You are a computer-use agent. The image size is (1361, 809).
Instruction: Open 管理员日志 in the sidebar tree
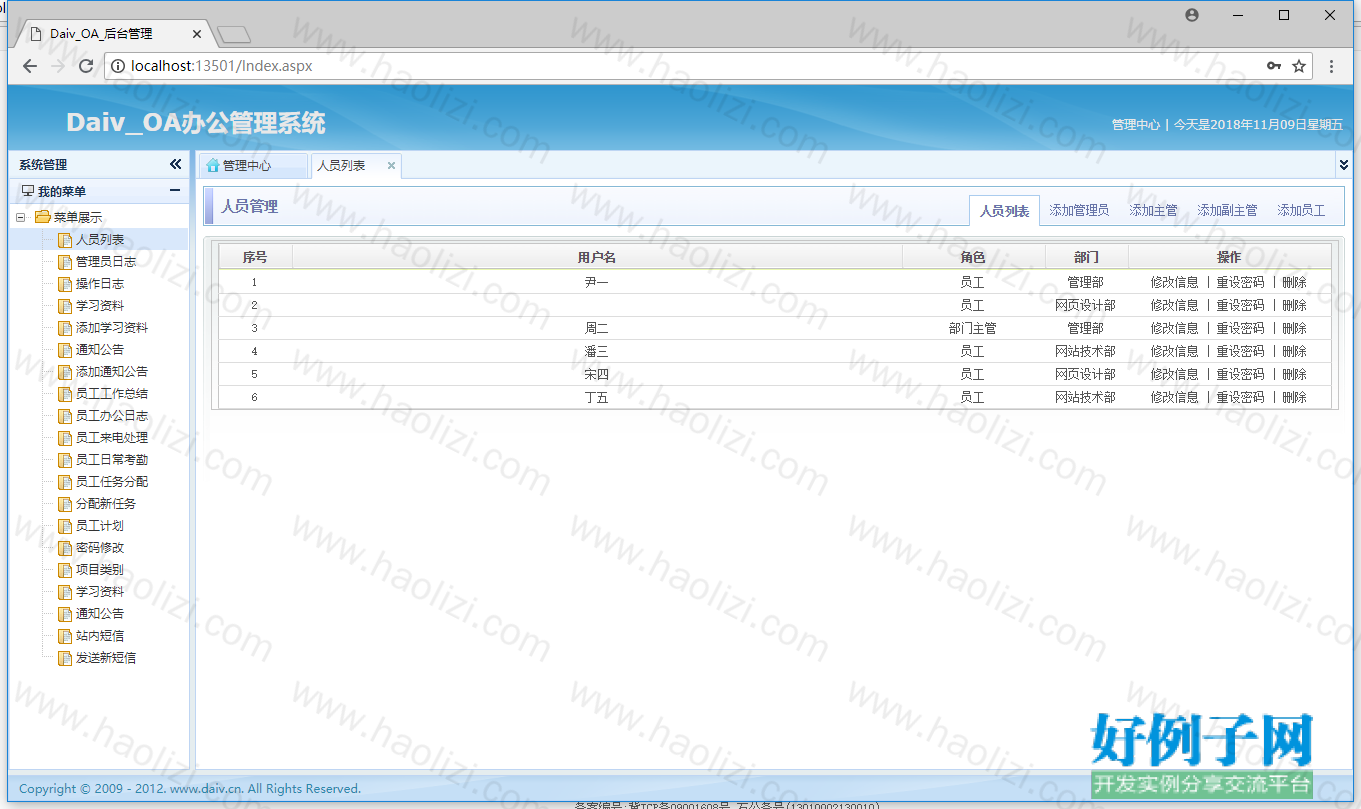click(106, 262)
